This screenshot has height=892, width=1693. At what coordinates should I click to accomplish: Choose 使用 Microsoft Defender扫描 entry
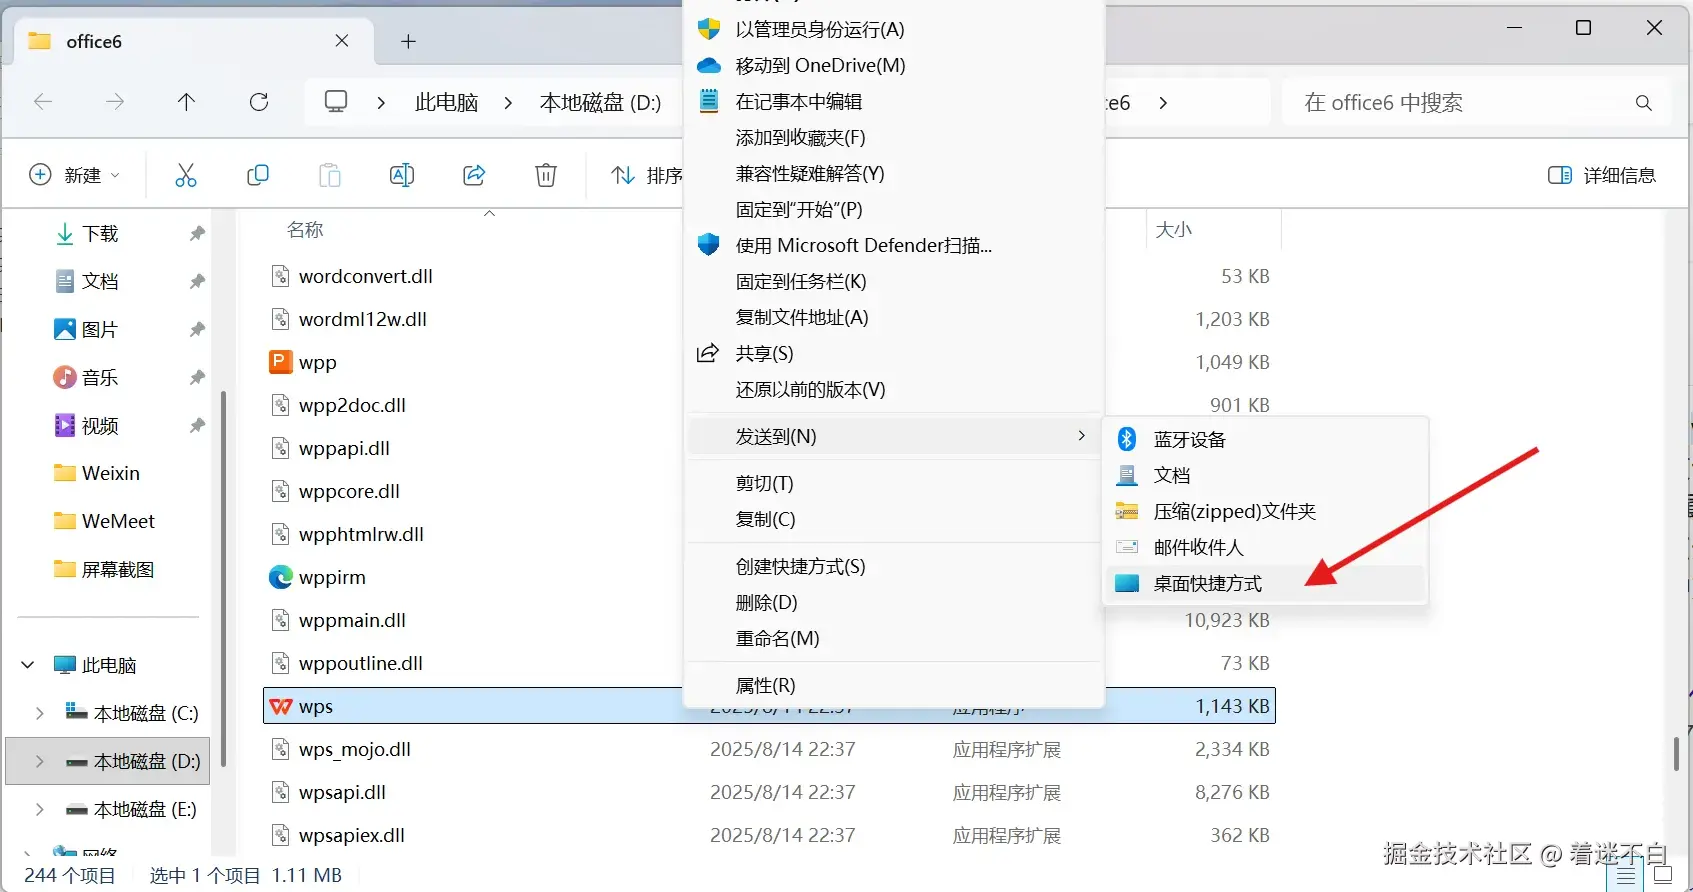click(894, 245)
